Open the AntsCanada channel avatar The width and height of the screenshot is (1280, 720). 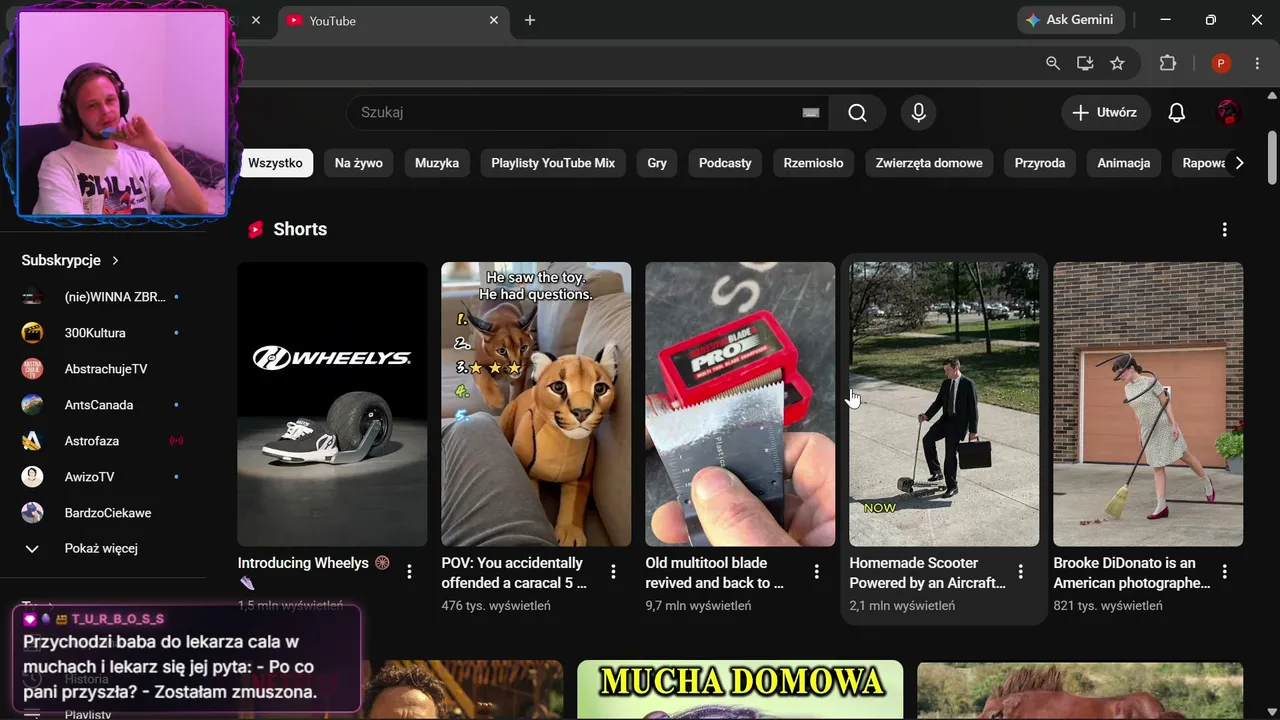(x=33, y=405)
